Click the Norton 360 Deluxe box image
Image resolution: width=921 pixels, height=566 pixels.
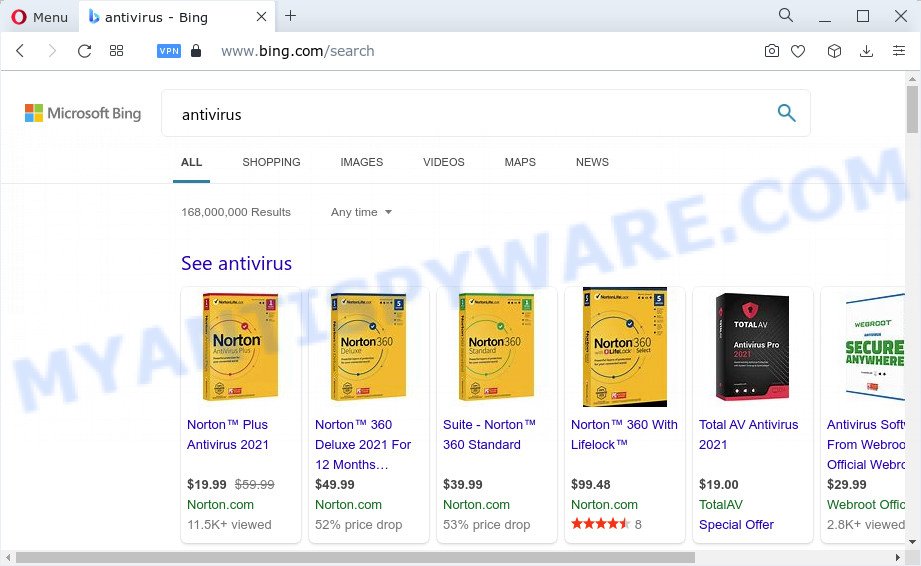pos(368,347)
